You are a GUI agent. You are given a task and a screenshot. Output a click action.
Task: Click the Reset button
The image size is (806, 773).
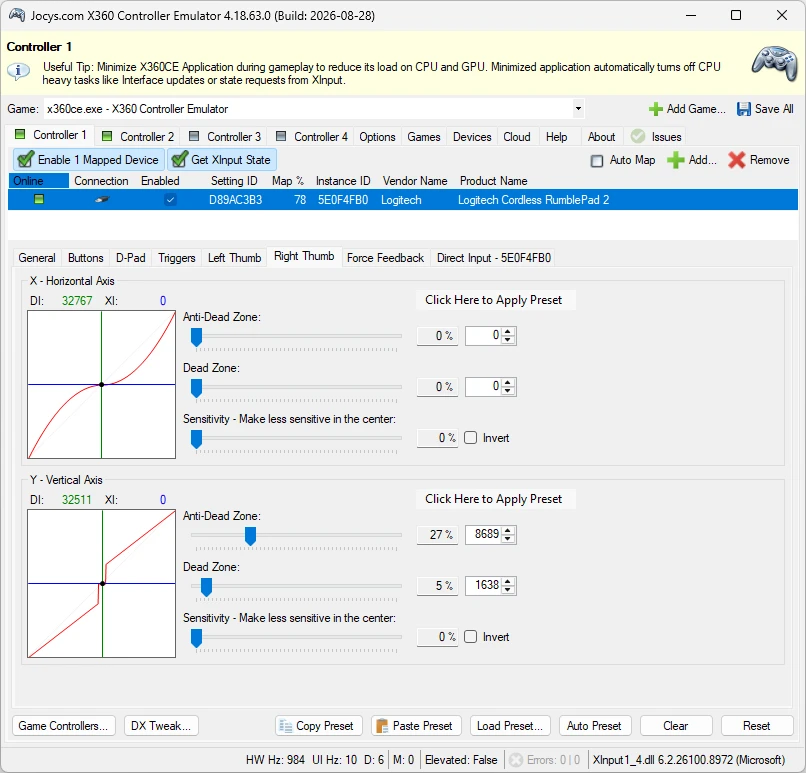pyautogui.click(x=757, y=726)
